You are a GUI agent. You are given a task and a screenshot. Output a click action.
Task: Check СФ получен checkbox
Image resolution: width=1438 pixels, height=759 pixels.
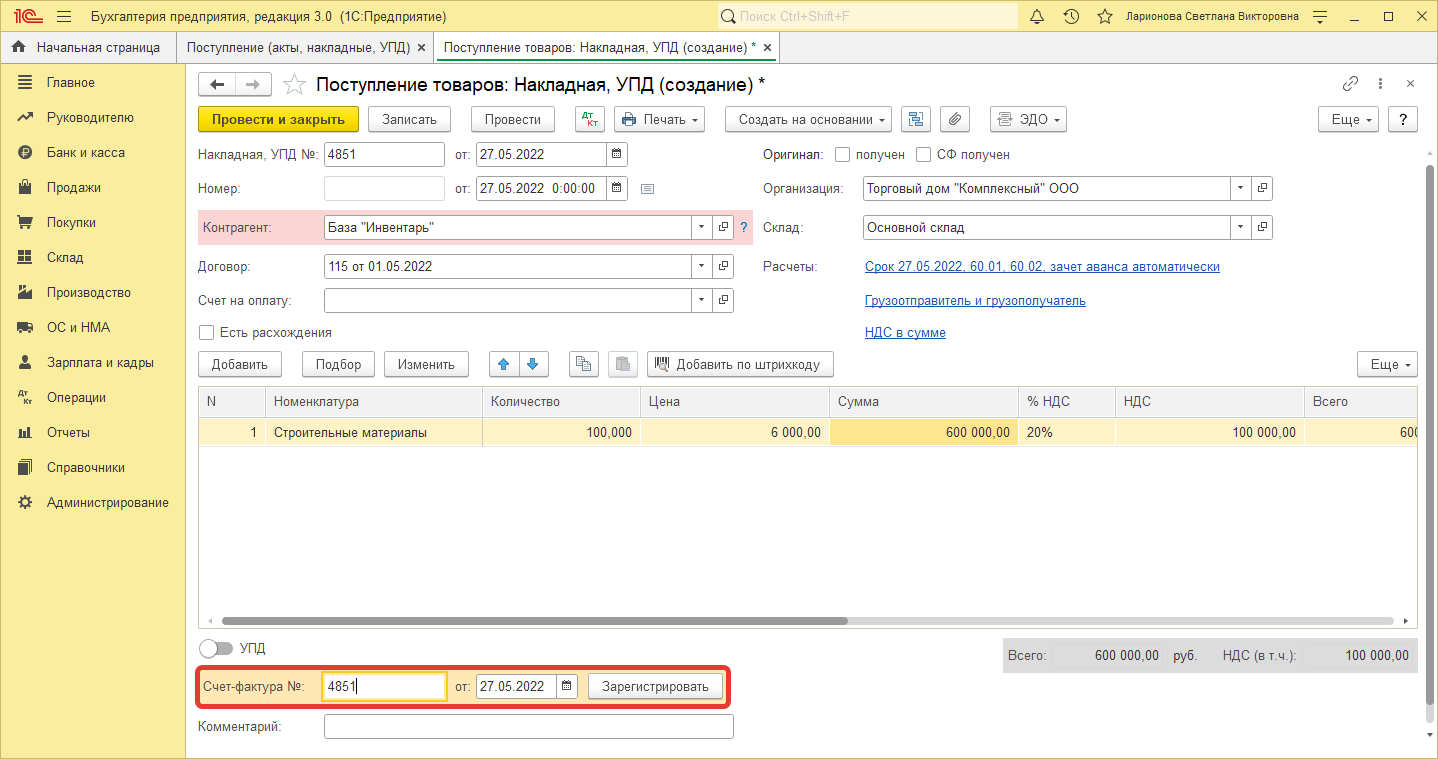tap(923, 155)
